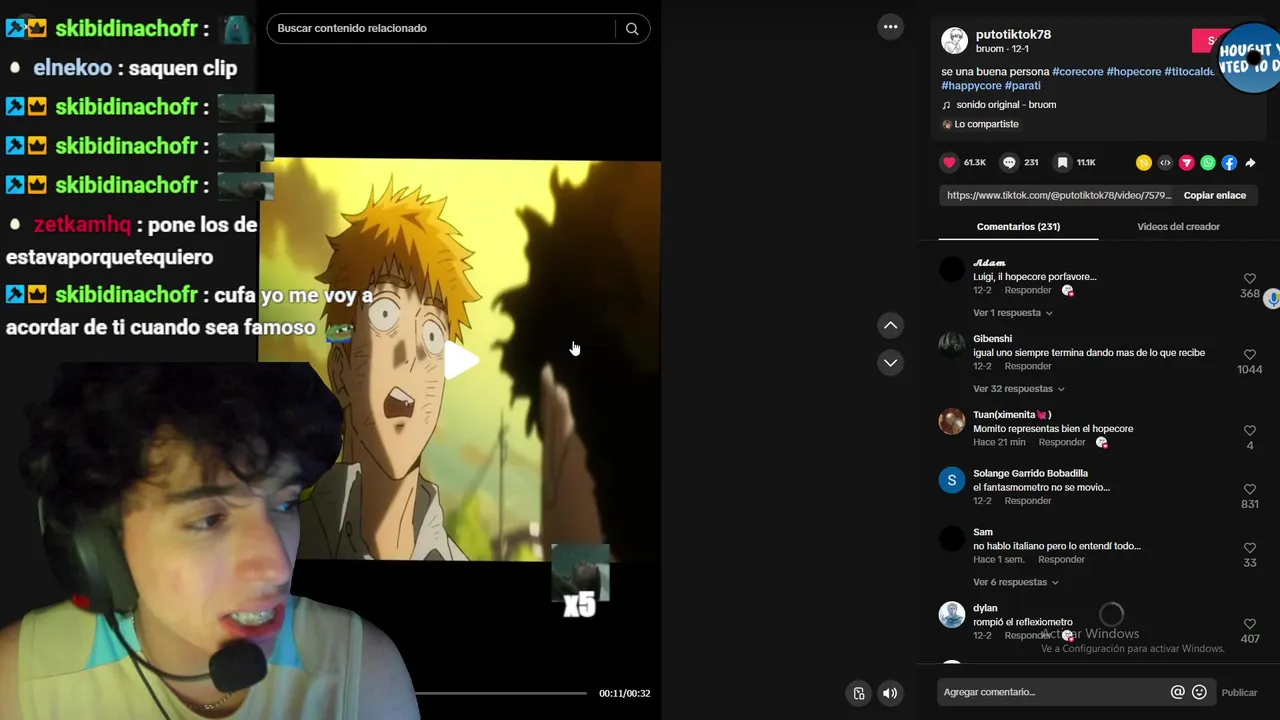Click the #parati hashtag
This screenshot has height=720, width=1280.
1022,86
